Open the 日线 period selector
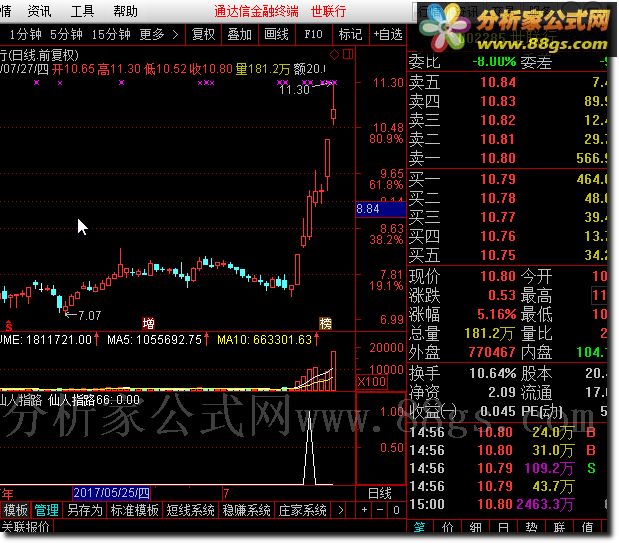 (x=379, y=493)
